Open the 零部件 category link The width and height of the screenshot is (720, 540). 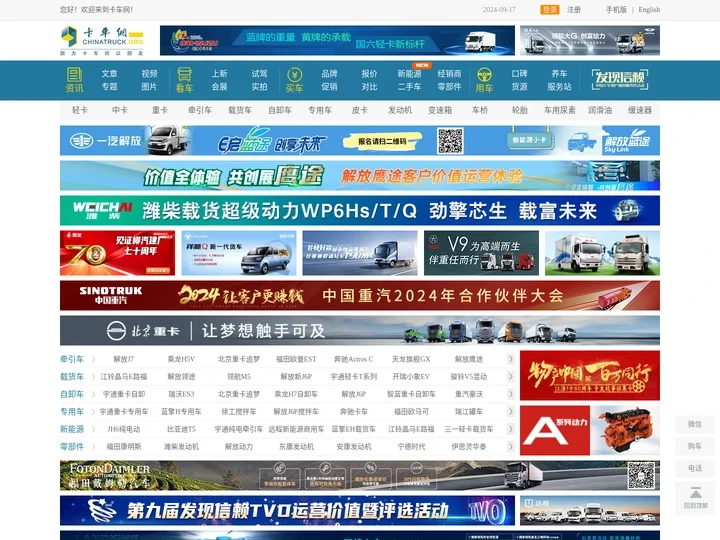pos(72,446)
